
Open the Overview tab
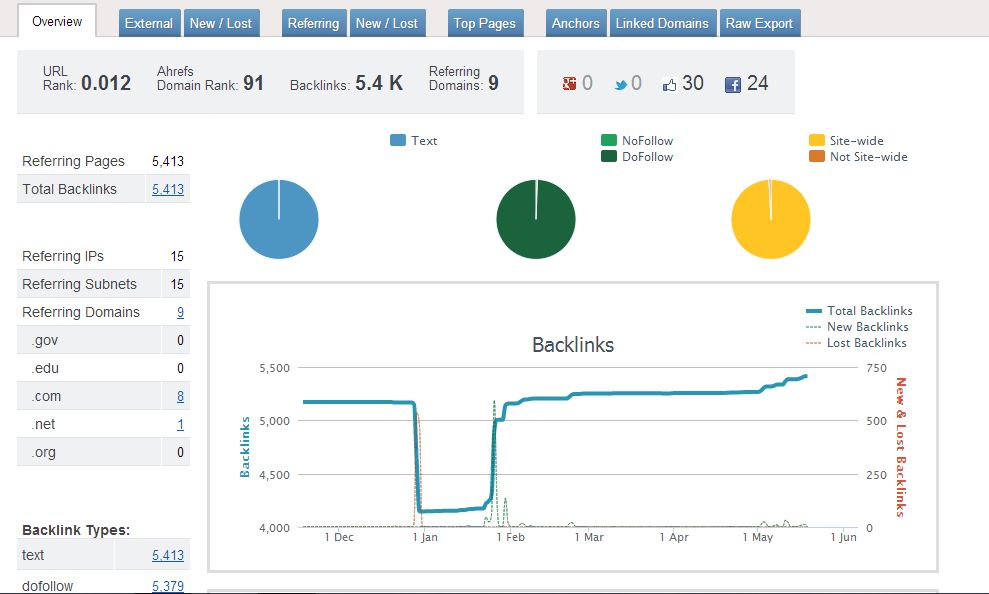point(57,21)
